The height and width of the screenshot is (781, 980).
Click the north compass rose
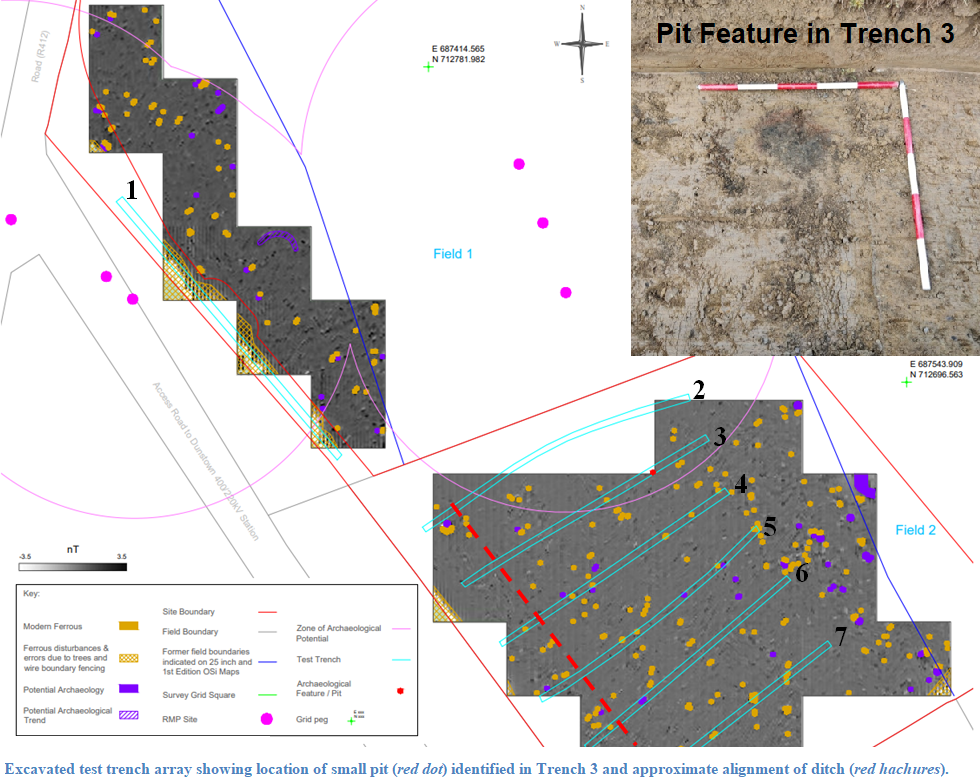click(x=582, y=45)
